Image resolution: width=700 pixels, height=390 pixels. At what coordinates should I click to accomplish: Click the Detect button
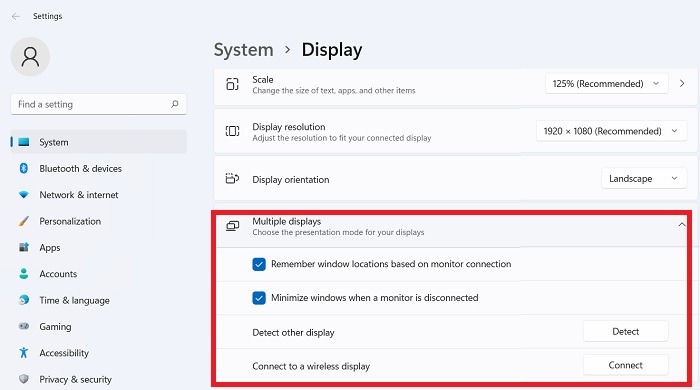[x=625, y=332]
